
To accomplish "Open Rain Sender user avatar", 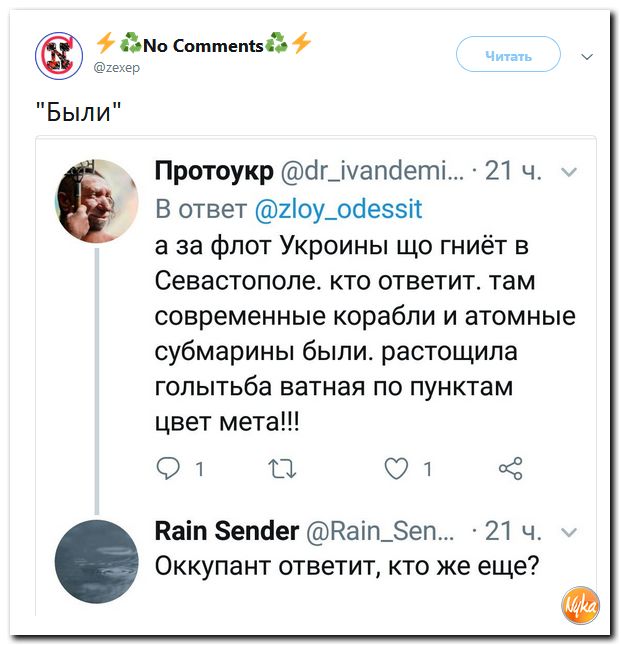I will point(97,562).
